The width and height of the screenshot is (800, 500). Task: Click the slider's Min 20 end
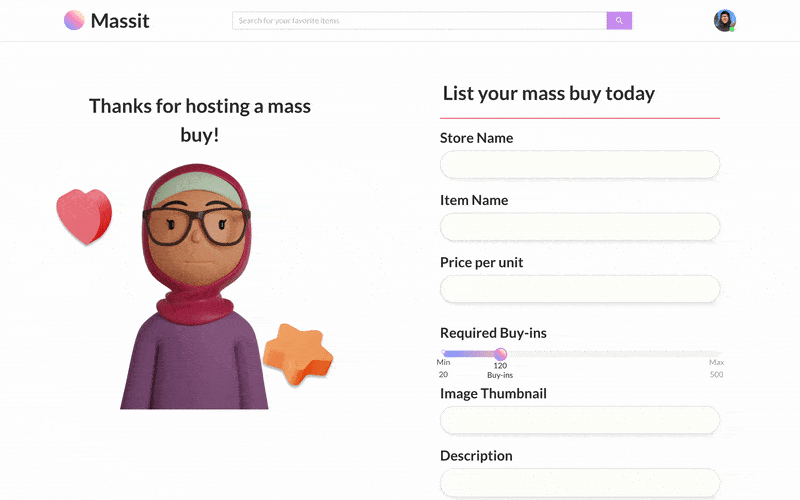(445, 354)
